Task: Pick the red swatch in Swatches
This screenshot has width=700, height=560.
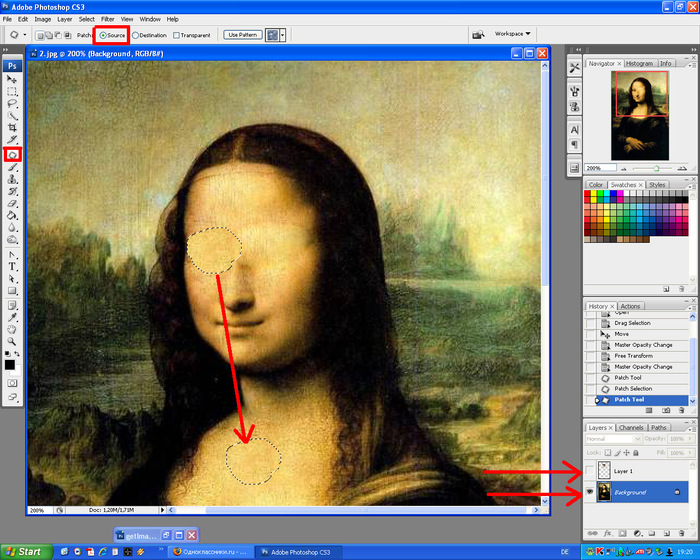Action: pyautogui.click(x=587, y=194)
